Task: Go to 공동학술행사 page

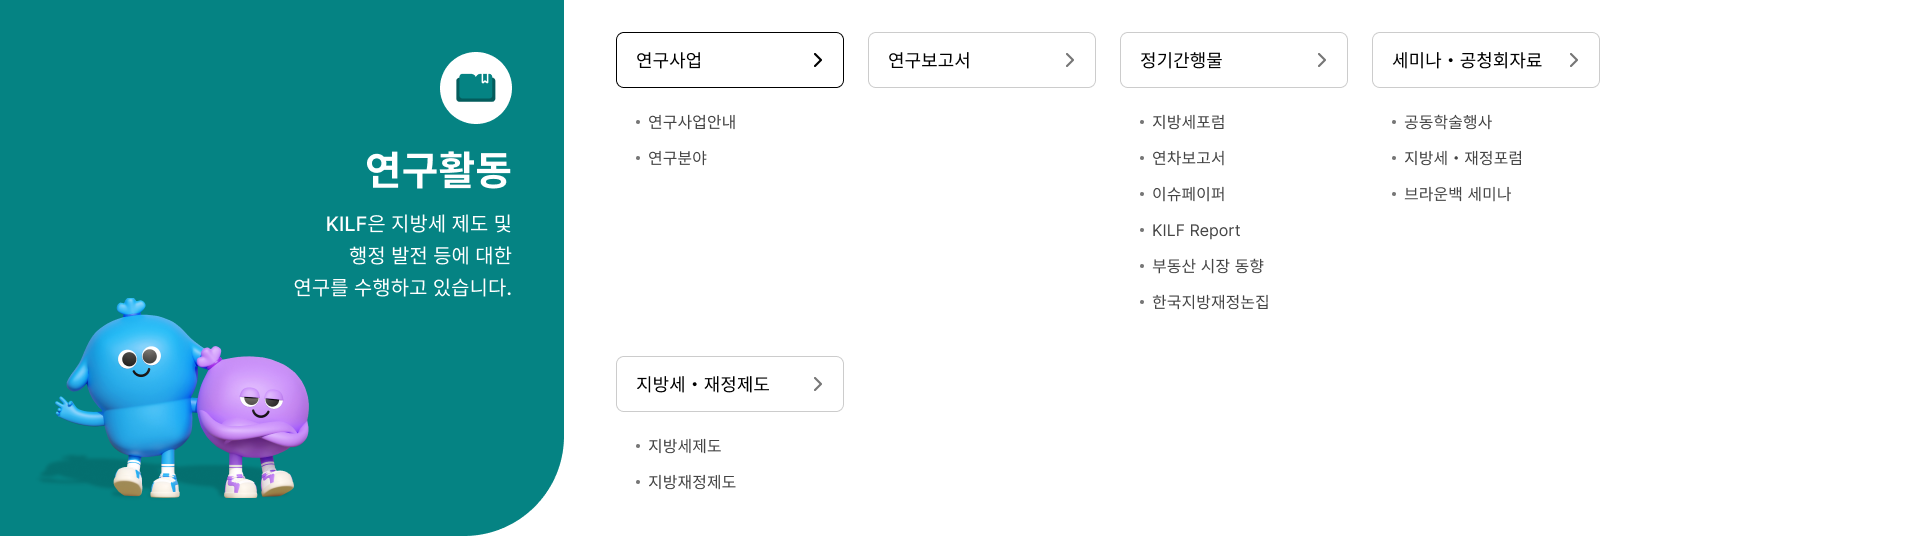Action: point(1447,122)
